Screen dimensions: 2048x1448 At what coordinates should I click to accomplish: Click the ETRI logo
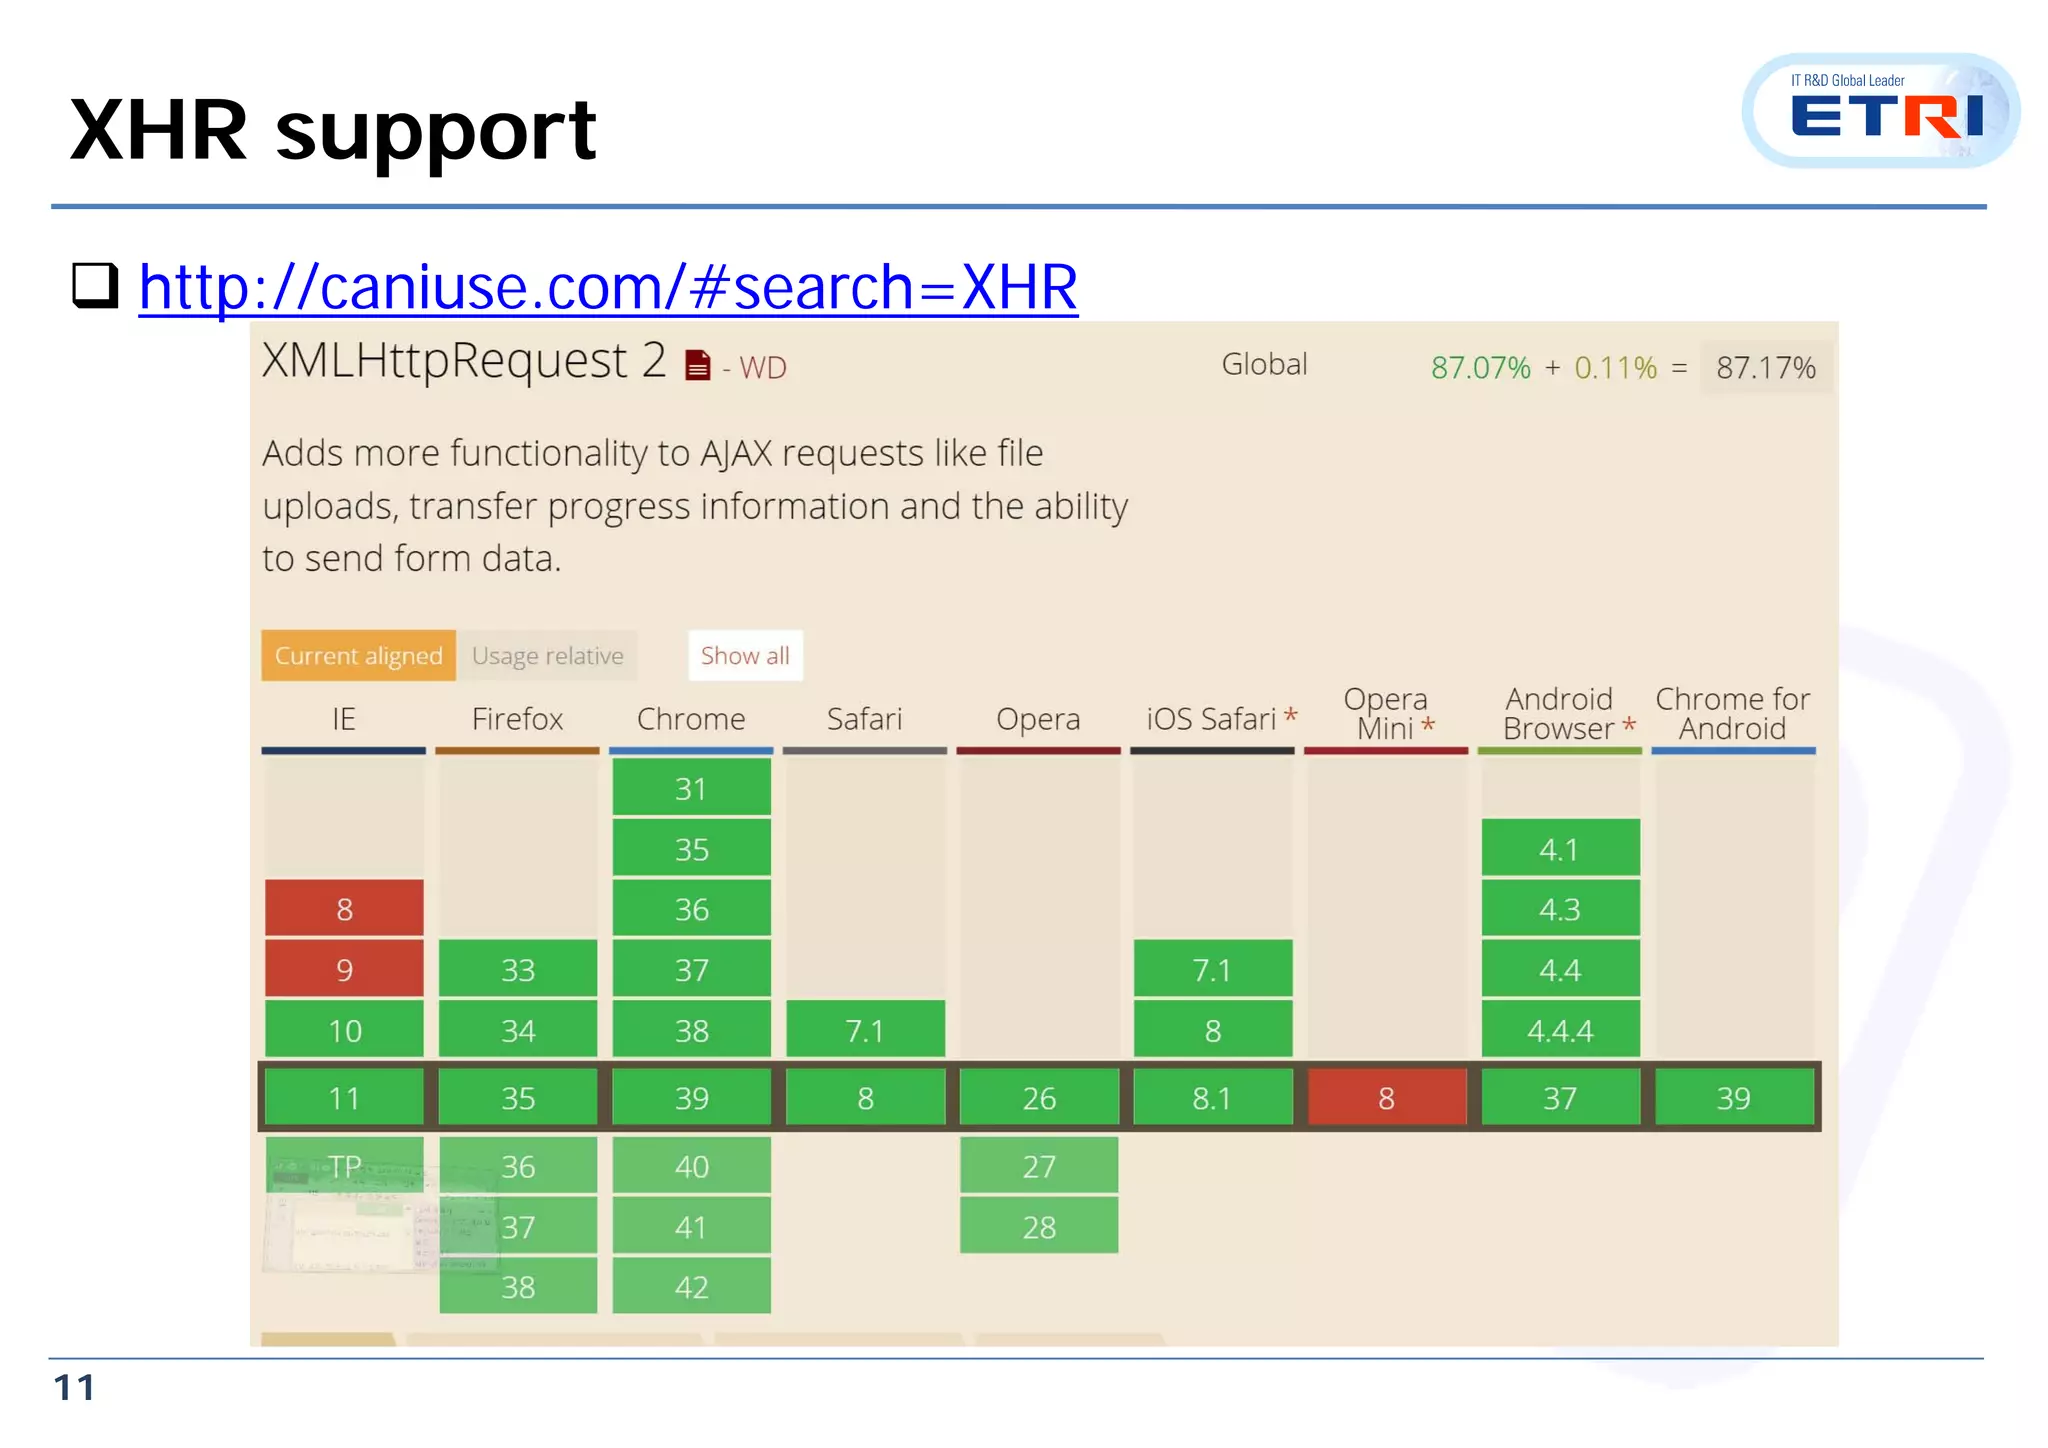tap(1881, 111)
